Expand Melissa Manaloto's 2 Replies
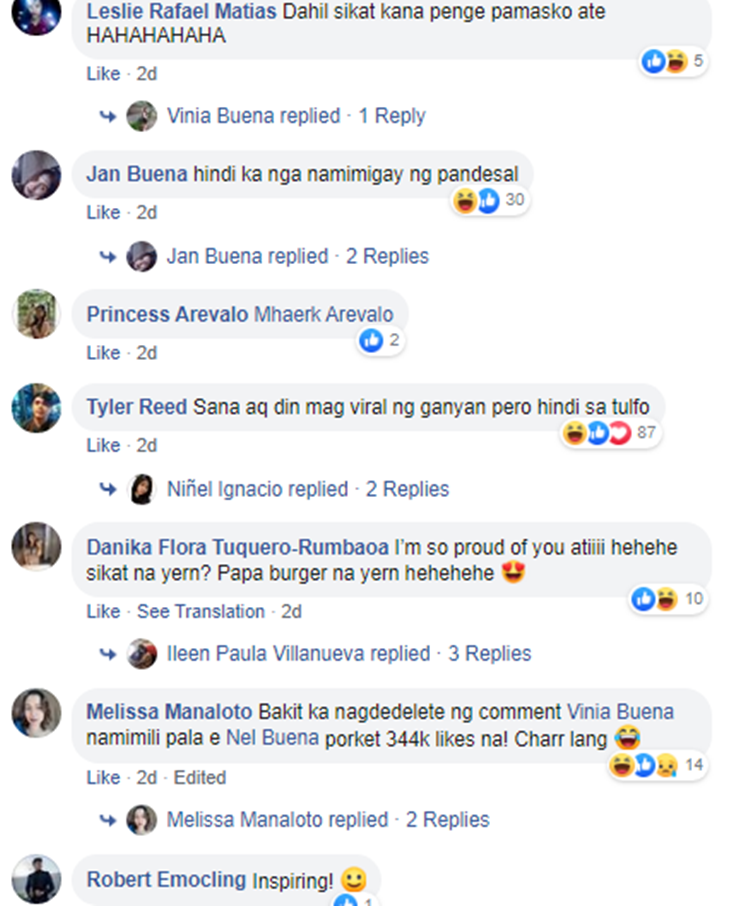750x906 pixels. click(447, 819)
